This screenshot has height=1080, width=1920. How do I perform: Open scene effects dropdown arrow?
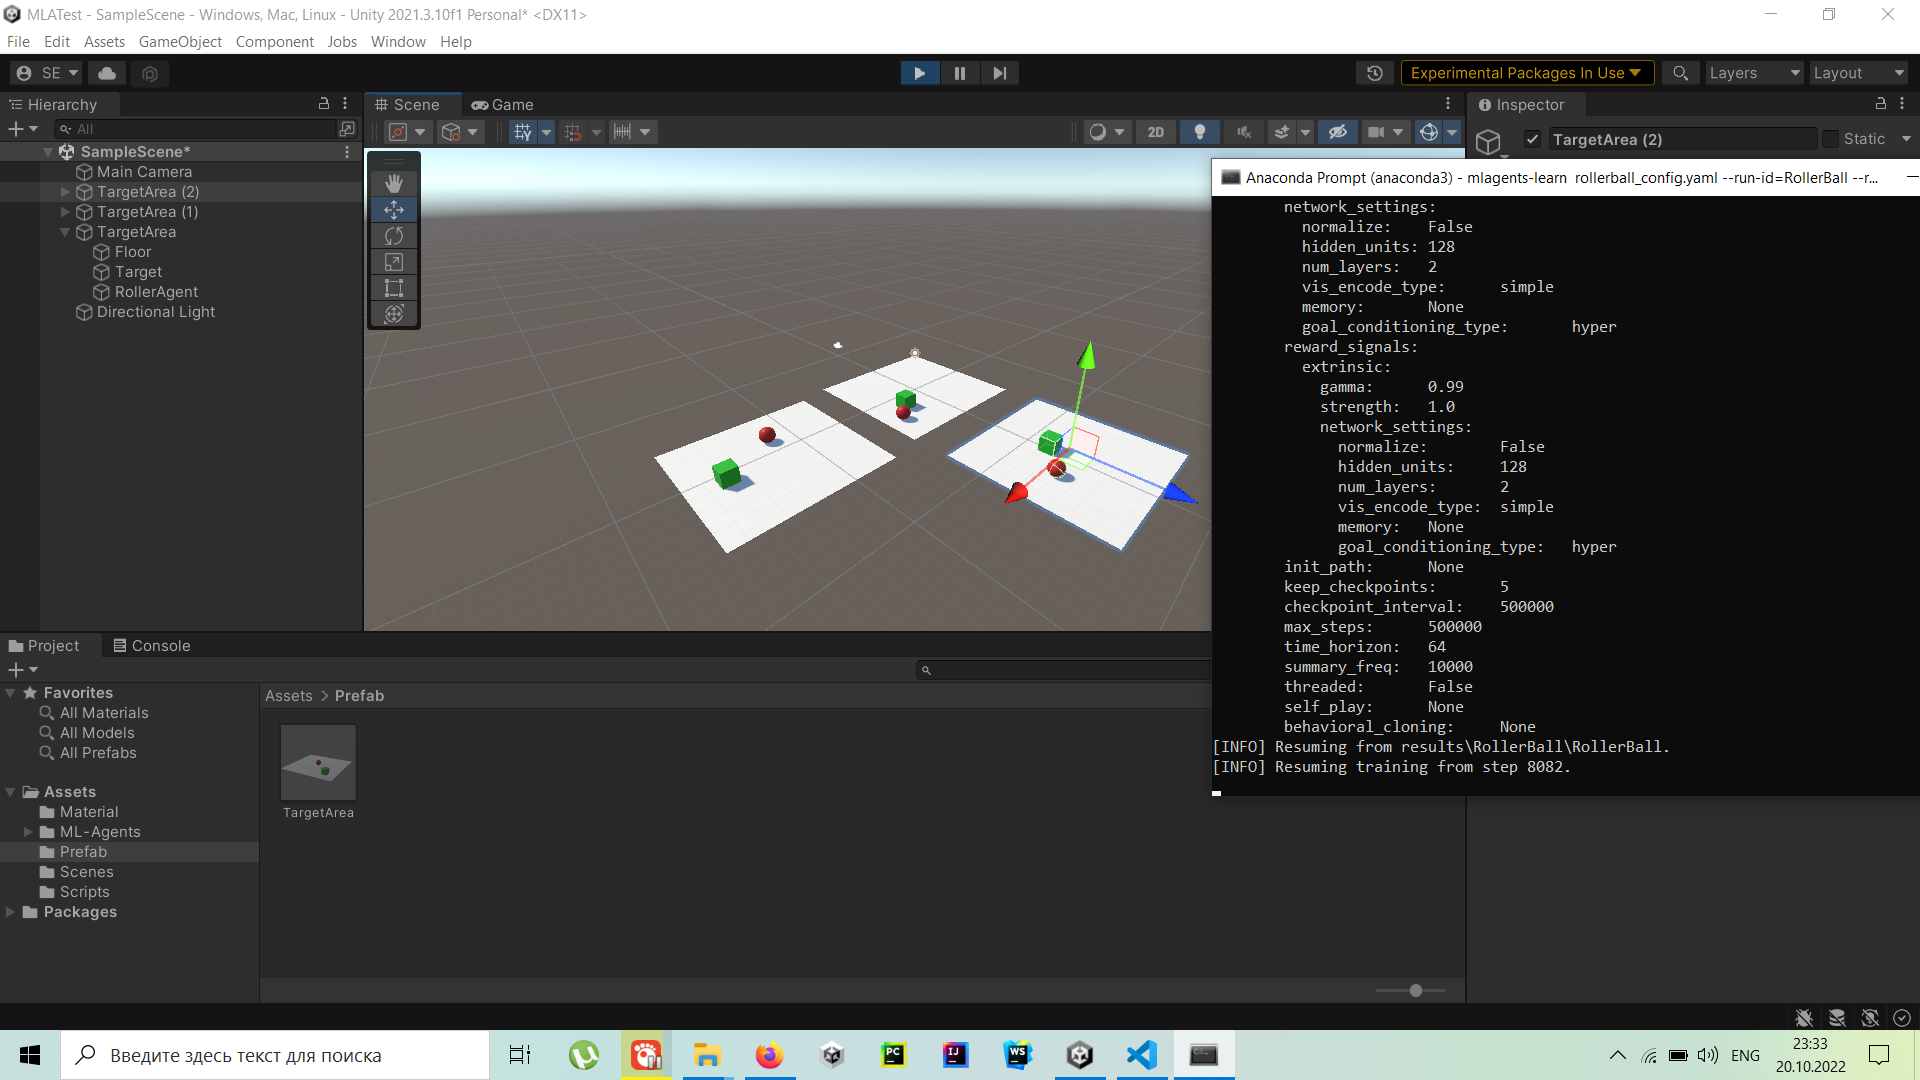[1305, 132]
